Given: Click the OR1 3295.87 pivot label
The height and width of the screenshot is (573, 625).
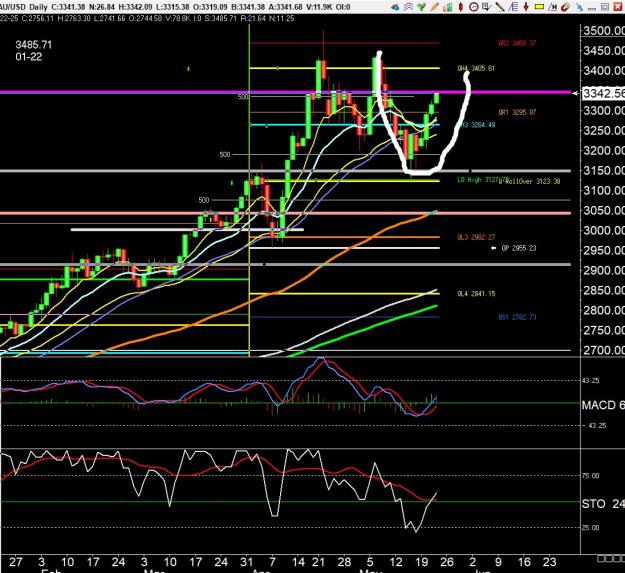Looking at the screenshot, I should tap(517, 112).
